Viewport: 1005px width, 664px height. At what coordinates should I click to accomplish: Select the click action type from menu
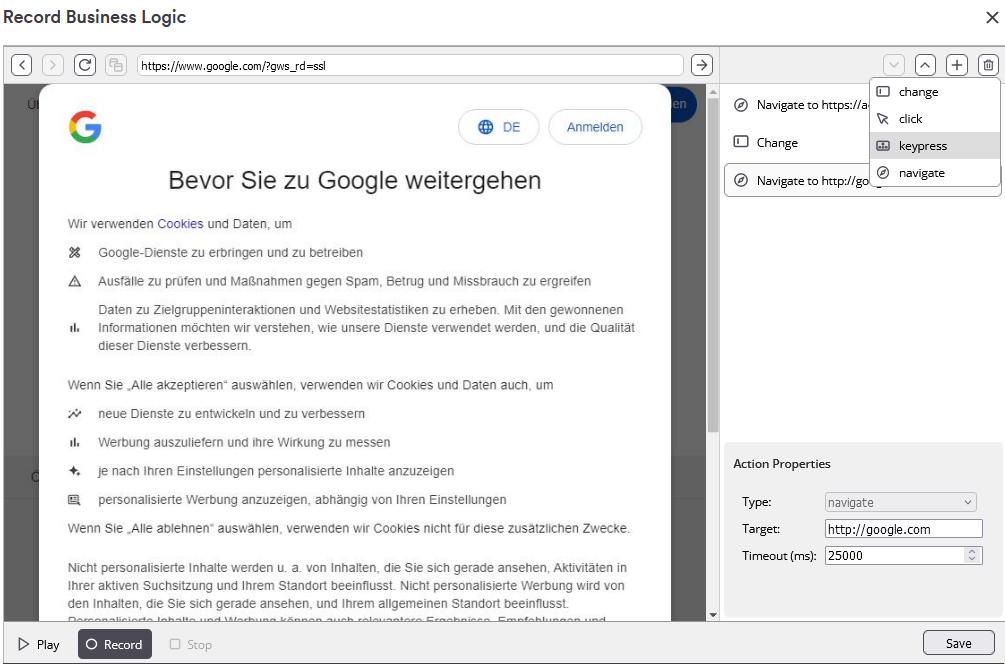click(934, 119)
